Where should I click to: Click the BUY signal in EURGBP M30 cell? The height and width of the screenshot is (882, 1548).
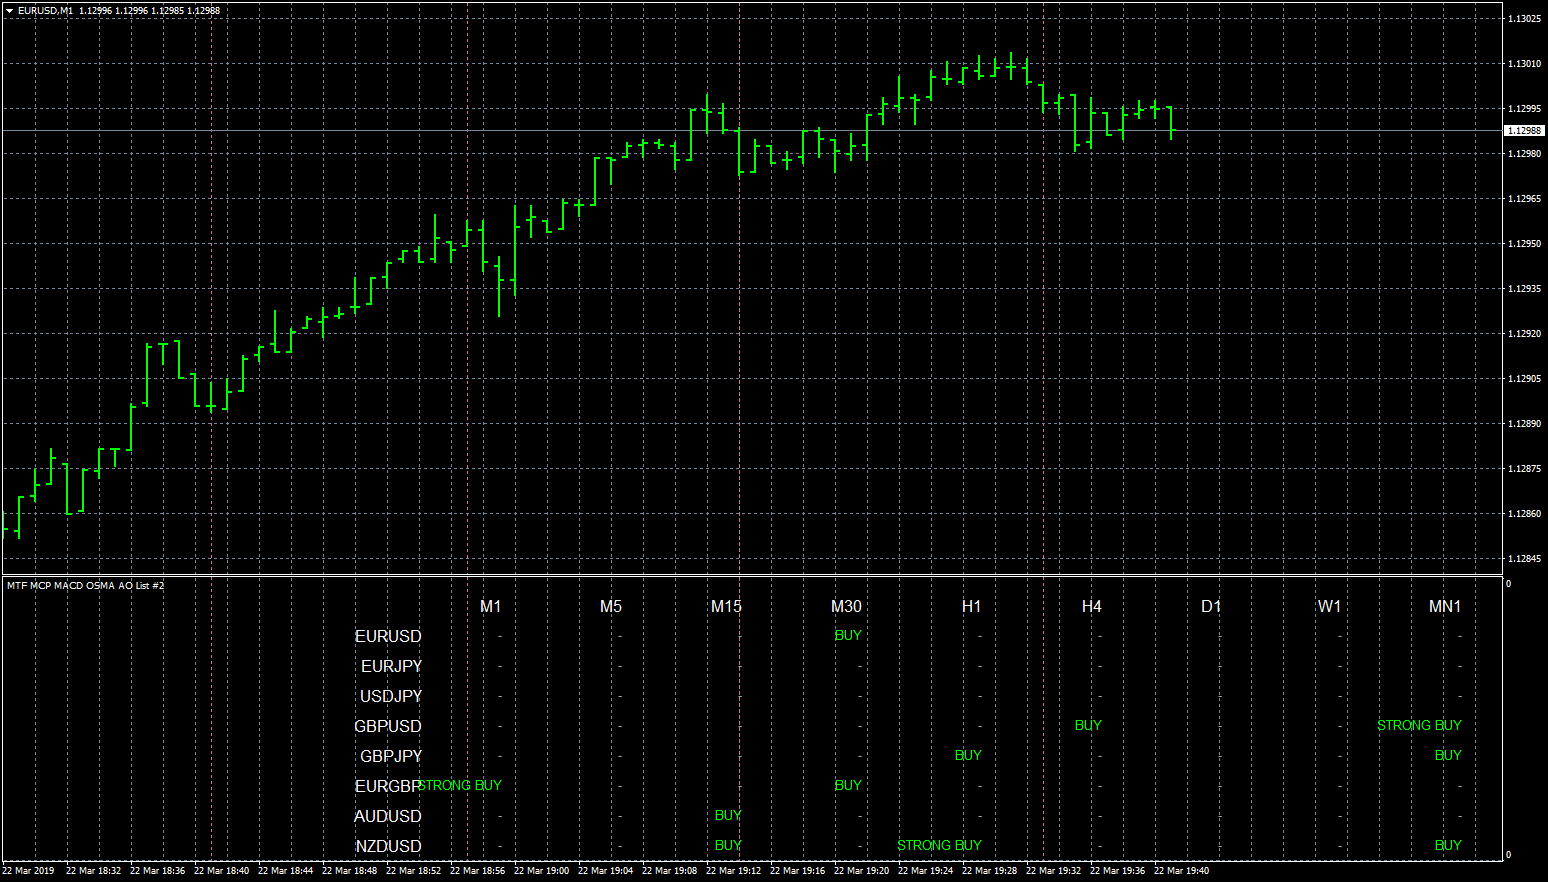(848, 785)
